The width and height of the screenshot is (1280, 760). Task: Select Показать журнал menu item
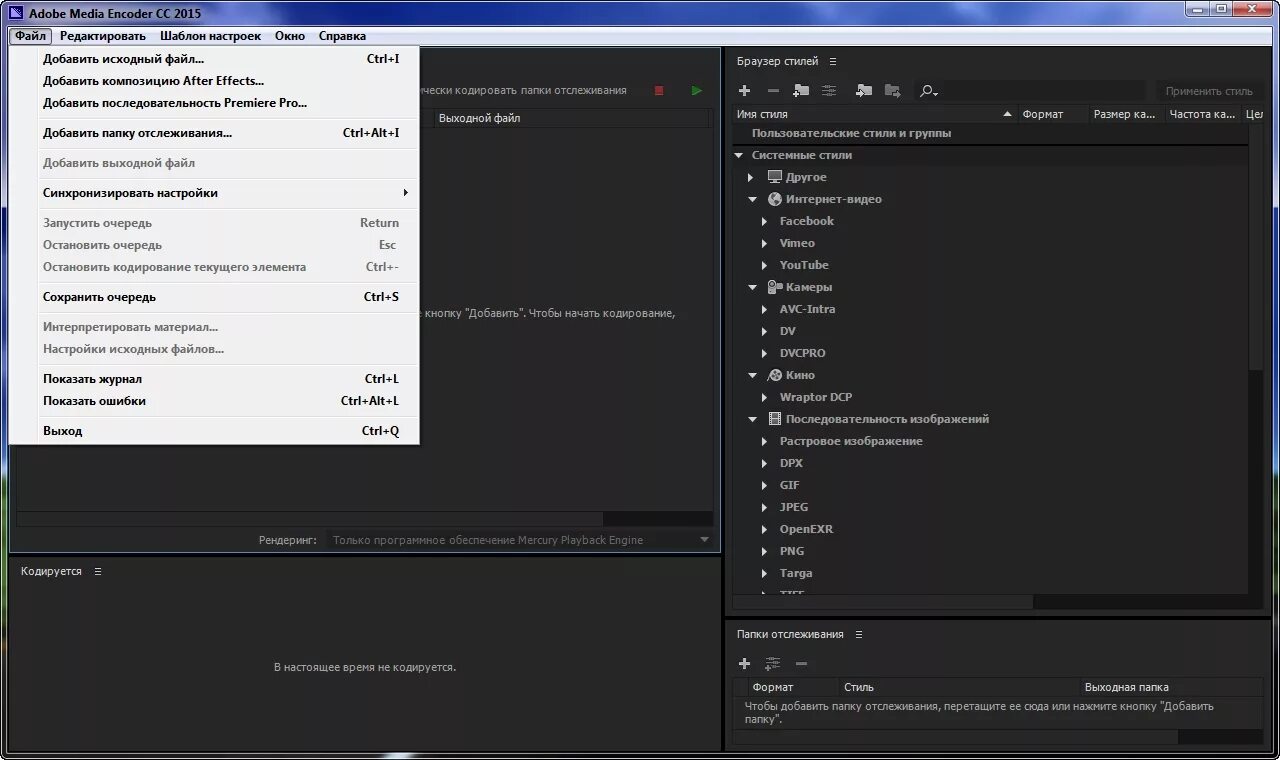point(214,379)
